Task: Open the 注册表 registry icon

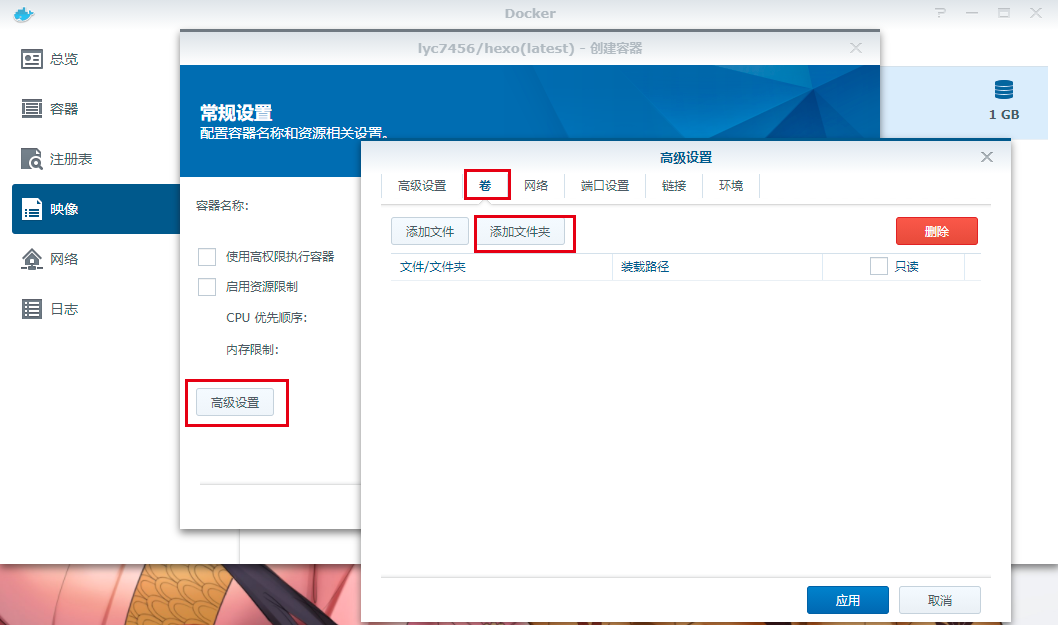Action: 32,159
